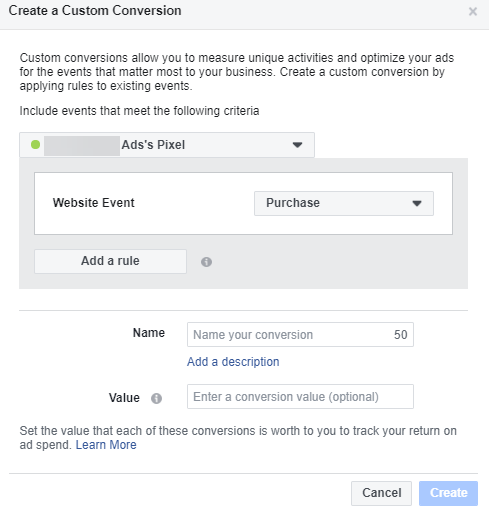Click the Add a rule button
The image size is (489, 509).
(110, 261)
